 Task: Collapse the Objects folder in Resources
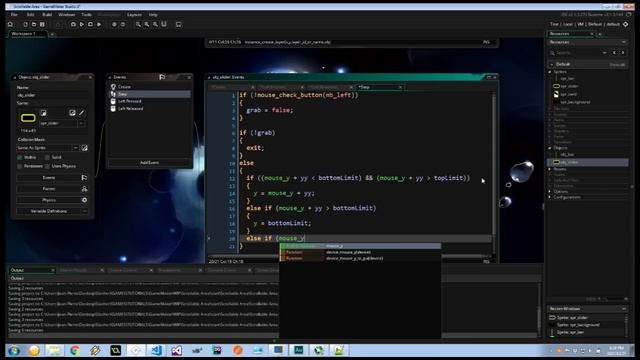(550, 148)
